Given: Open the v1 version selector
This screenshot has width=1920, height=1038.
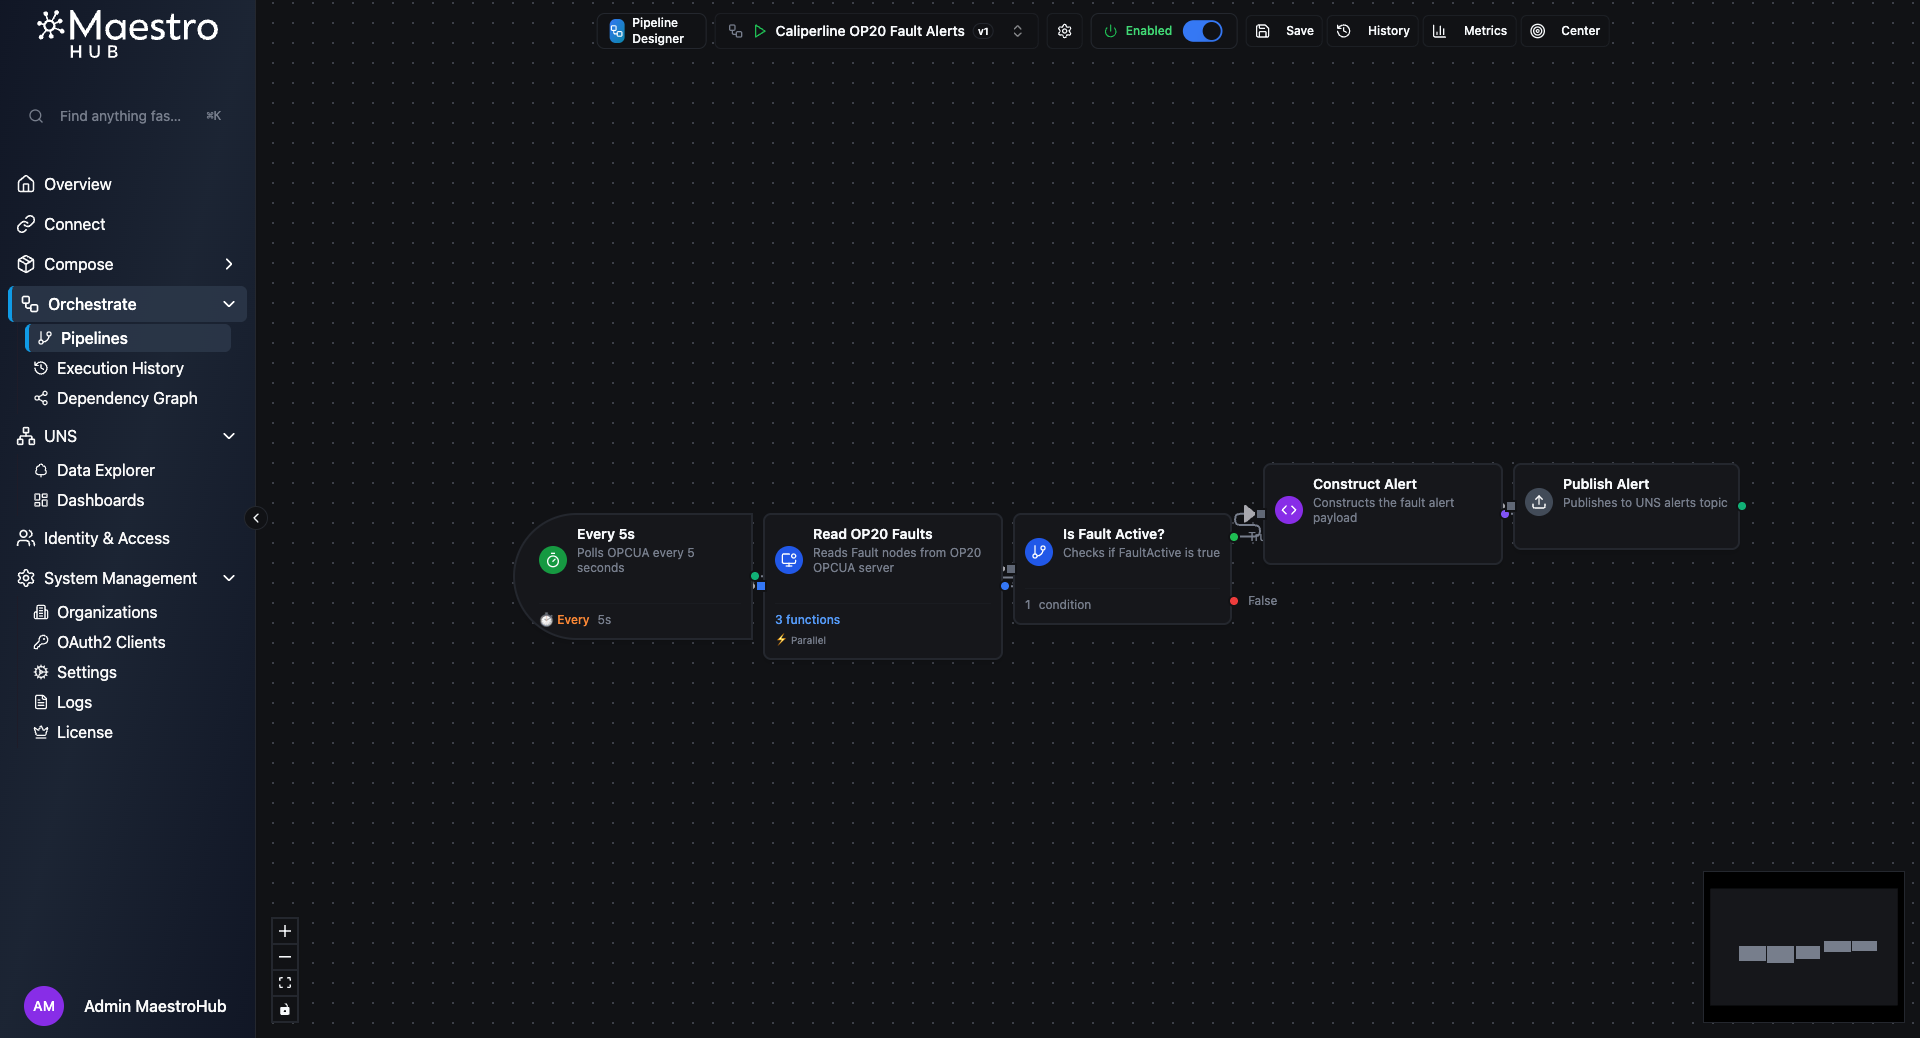Looking at the screenshot, I should (x=1018, y=31).
